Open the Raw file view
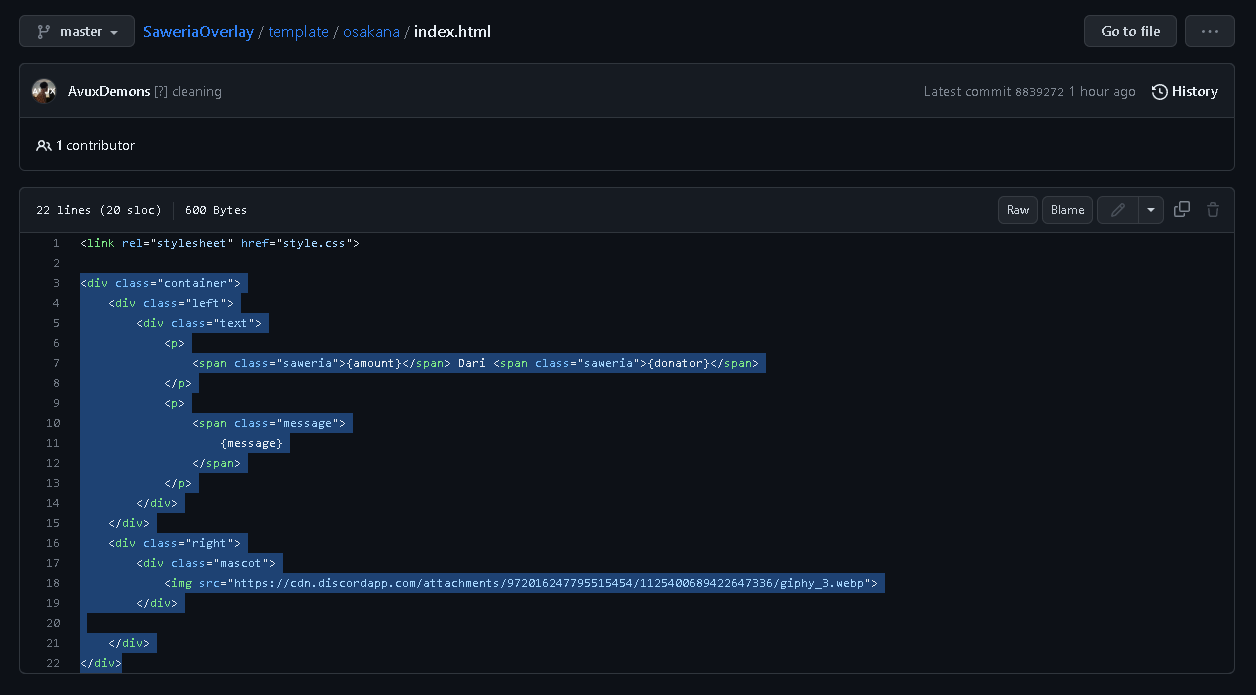The height and width of the screenshot is (695, 1256). pos(1017,209)
